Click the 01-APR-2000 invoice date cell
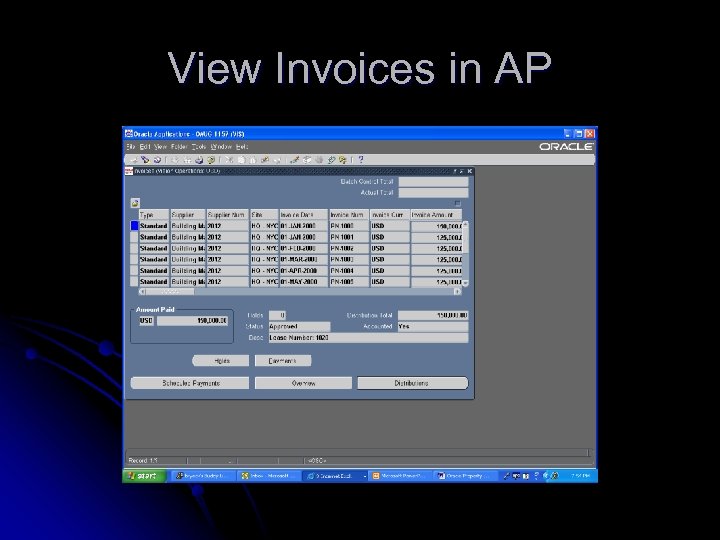This screenshot has height=540, width=720. [x=304, y=270]
